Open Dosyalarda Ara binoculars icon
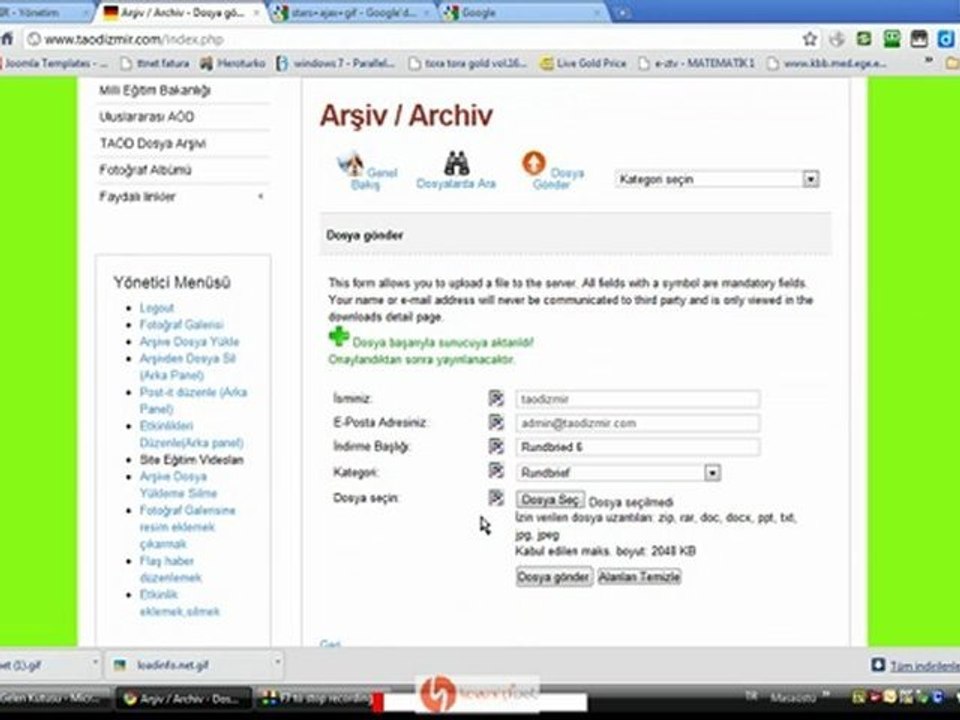The height and width of the screenshot is (720, 960). point(457,163)
